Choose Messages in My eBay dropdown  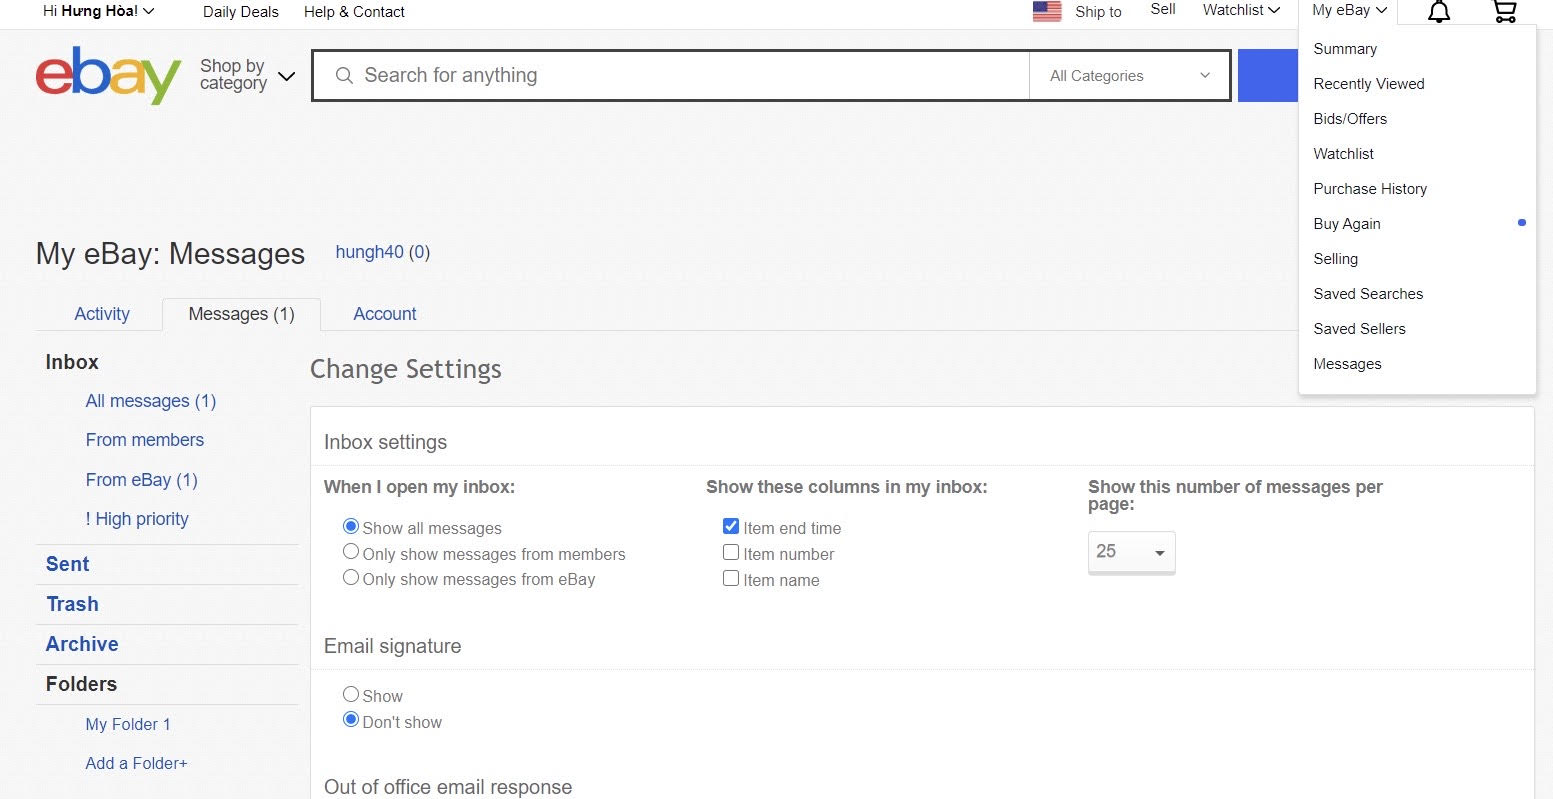tap(1347, 364)
